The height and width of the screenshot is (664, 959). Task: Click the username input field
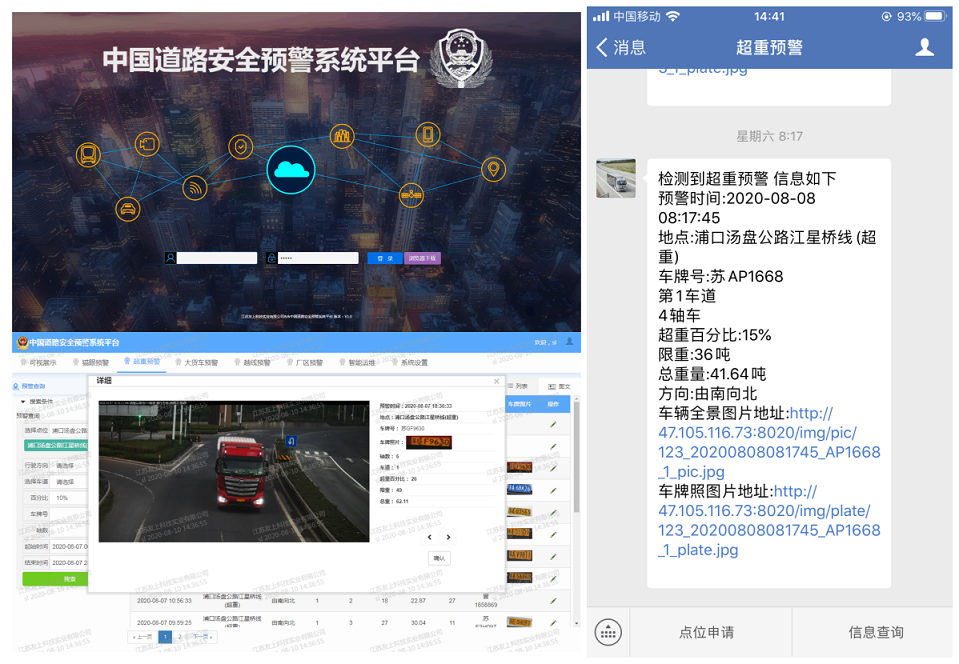tap(217, 258)
